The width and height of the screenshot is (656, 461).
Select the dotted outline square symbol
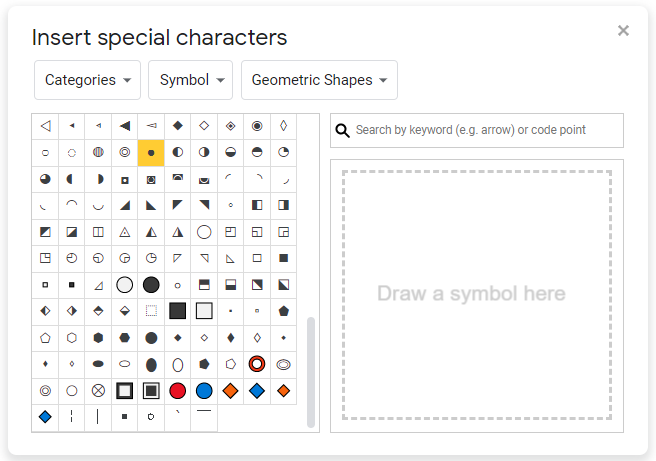151,311
